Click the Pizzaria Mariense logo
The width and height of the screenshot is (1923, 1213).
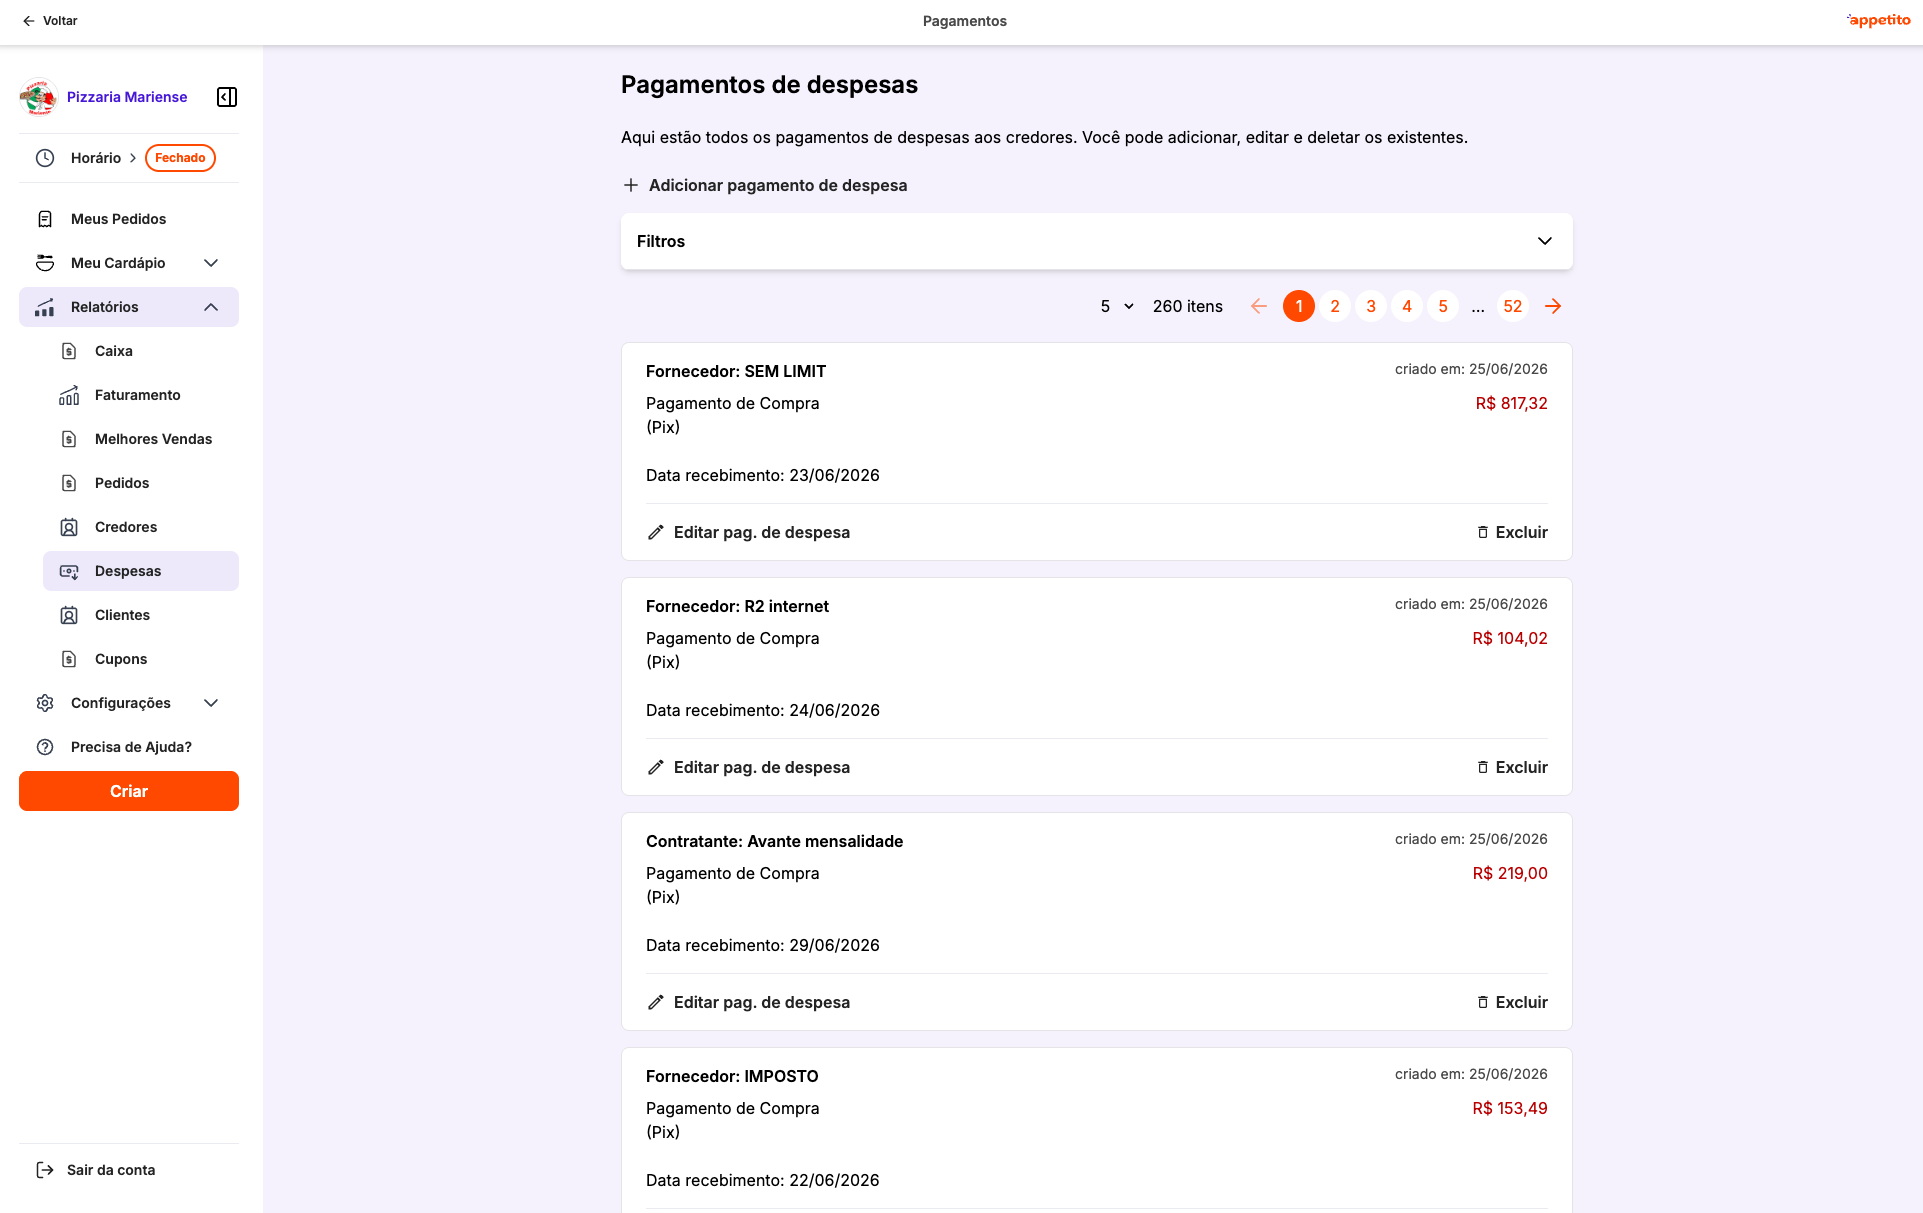38,97
